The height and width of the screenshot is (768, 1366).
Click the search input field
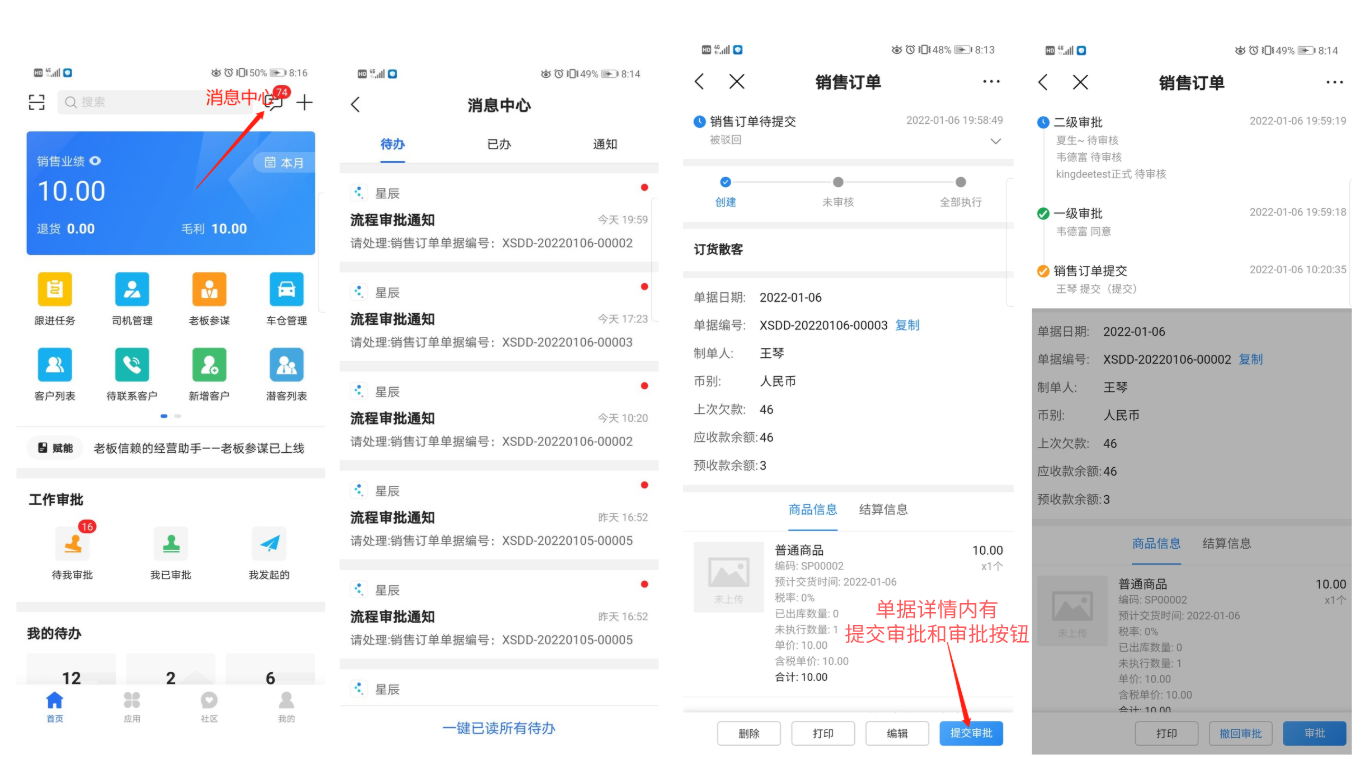click(x=150, y=102)
